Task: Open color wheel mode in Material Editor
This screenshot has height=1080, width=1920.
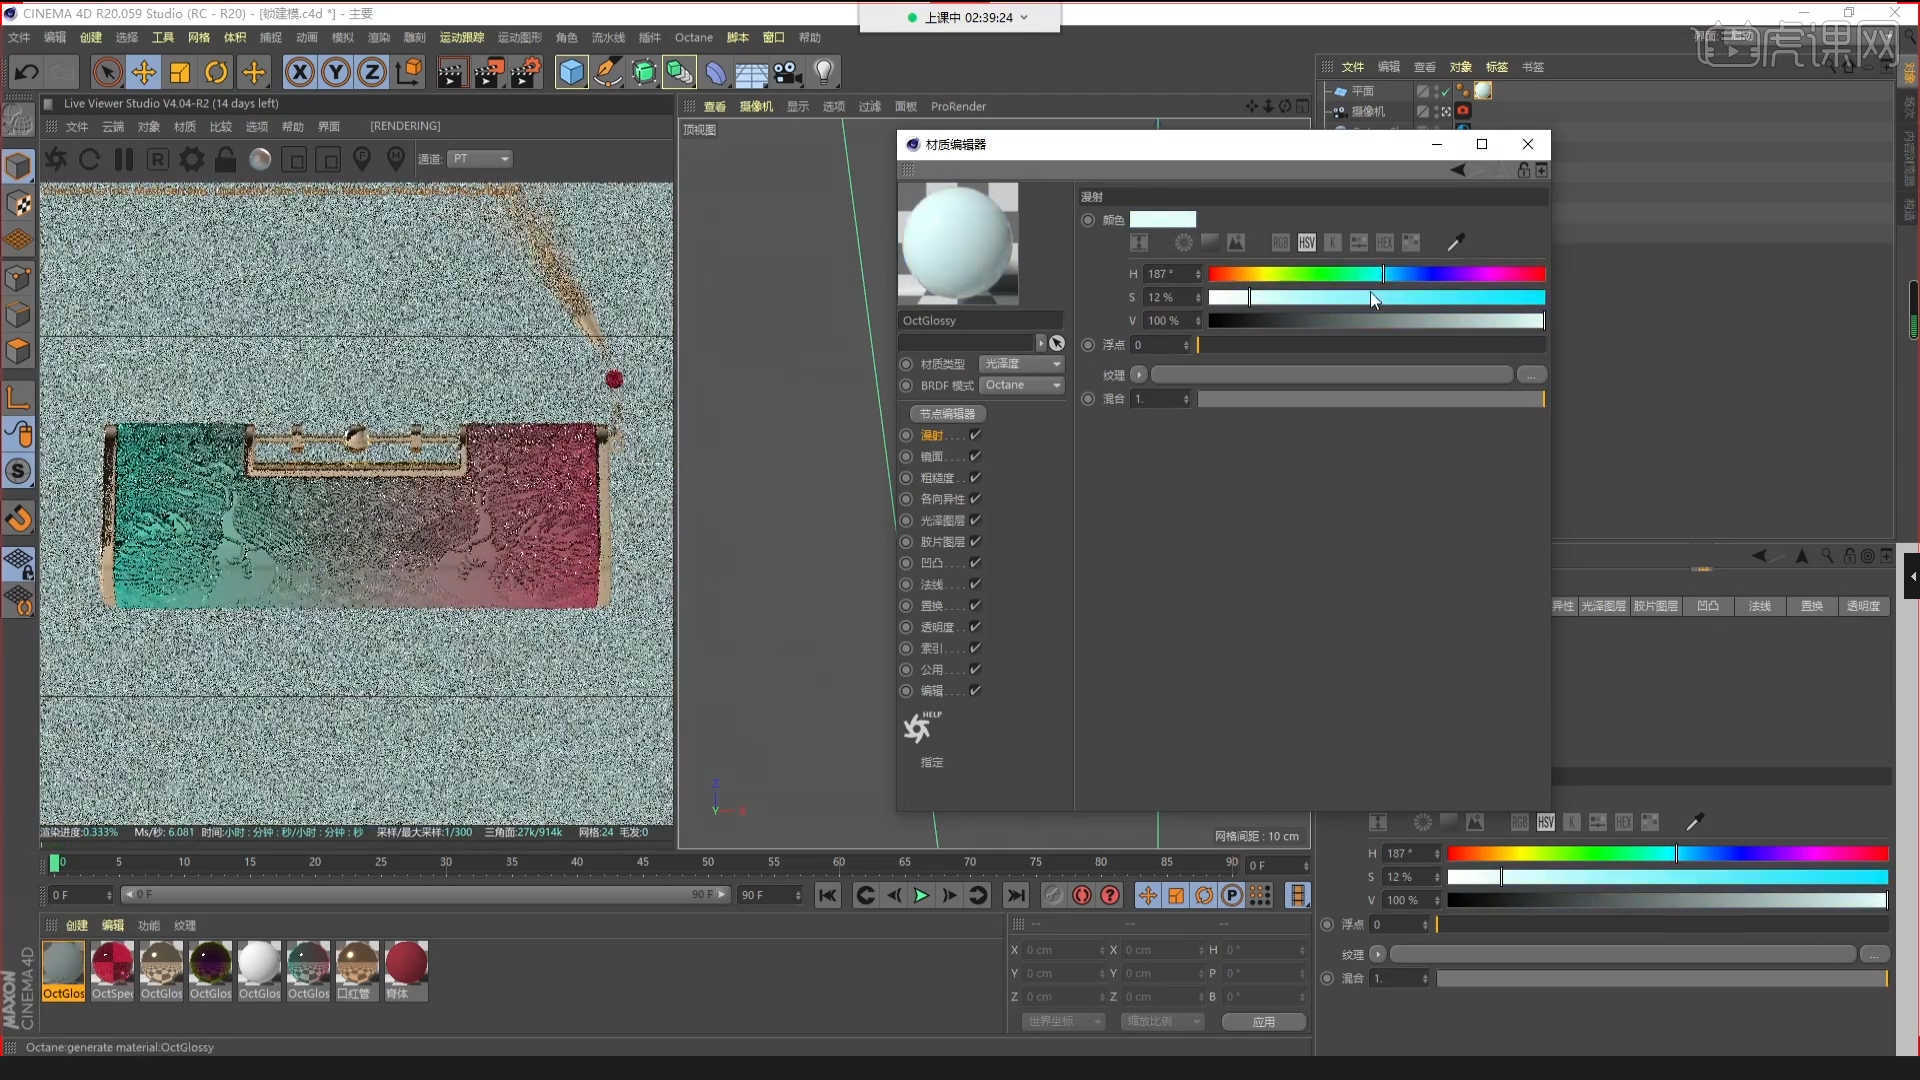Action: click(1183, 242)
